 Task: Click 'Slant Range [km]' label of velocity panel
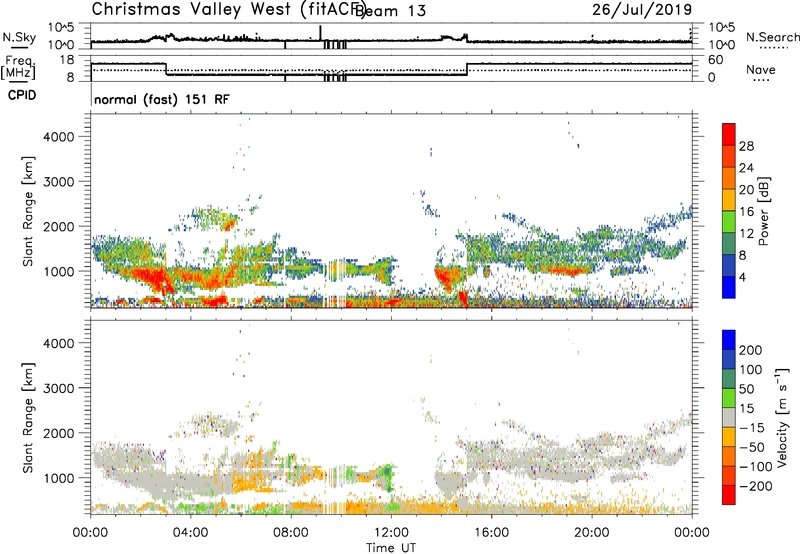(x=28, y=418)
